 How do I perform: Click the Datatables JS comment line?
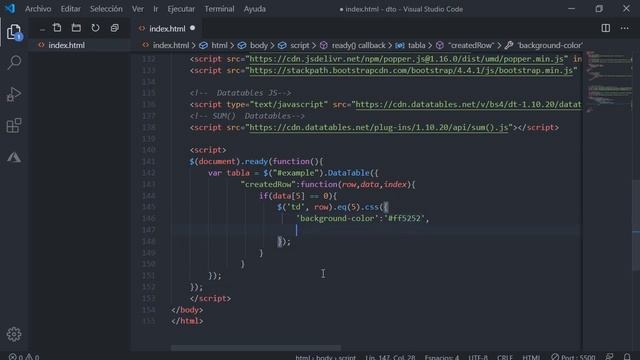point(240,93)
